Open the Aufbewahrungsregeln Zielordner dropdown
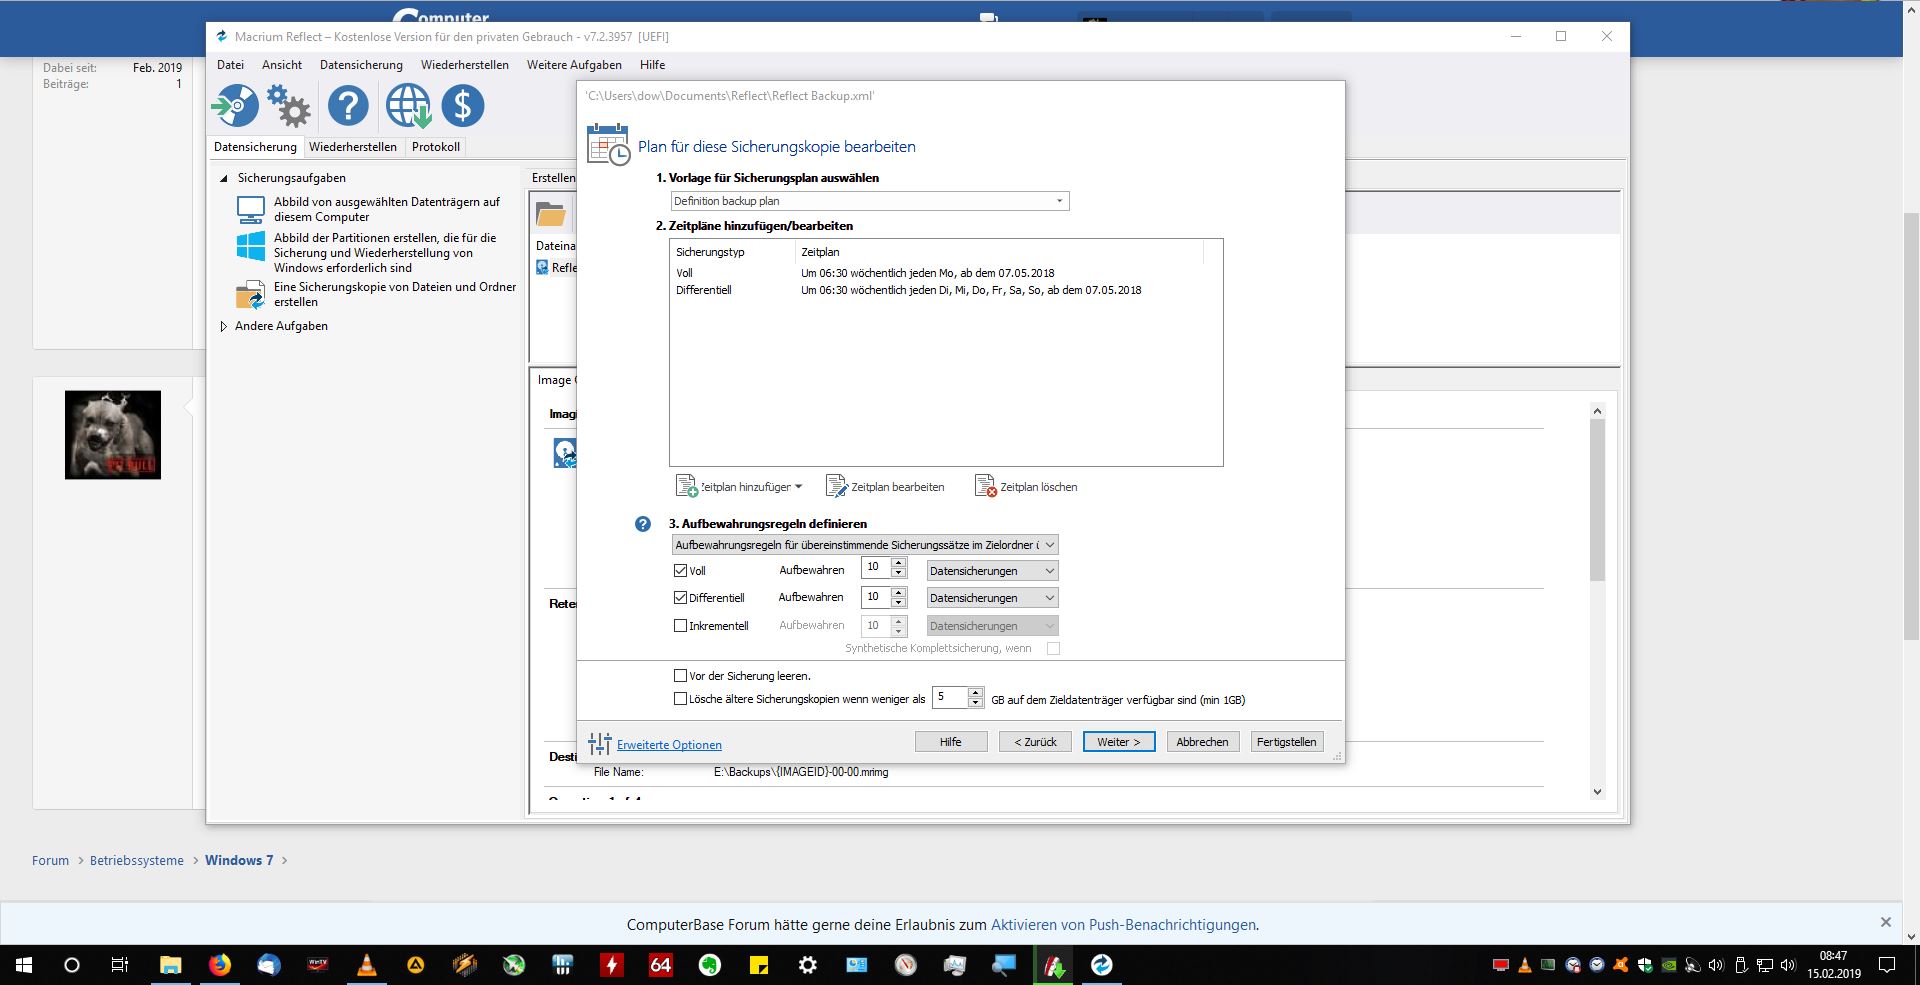The image size is (1920, 985). (x=865, y=545)
